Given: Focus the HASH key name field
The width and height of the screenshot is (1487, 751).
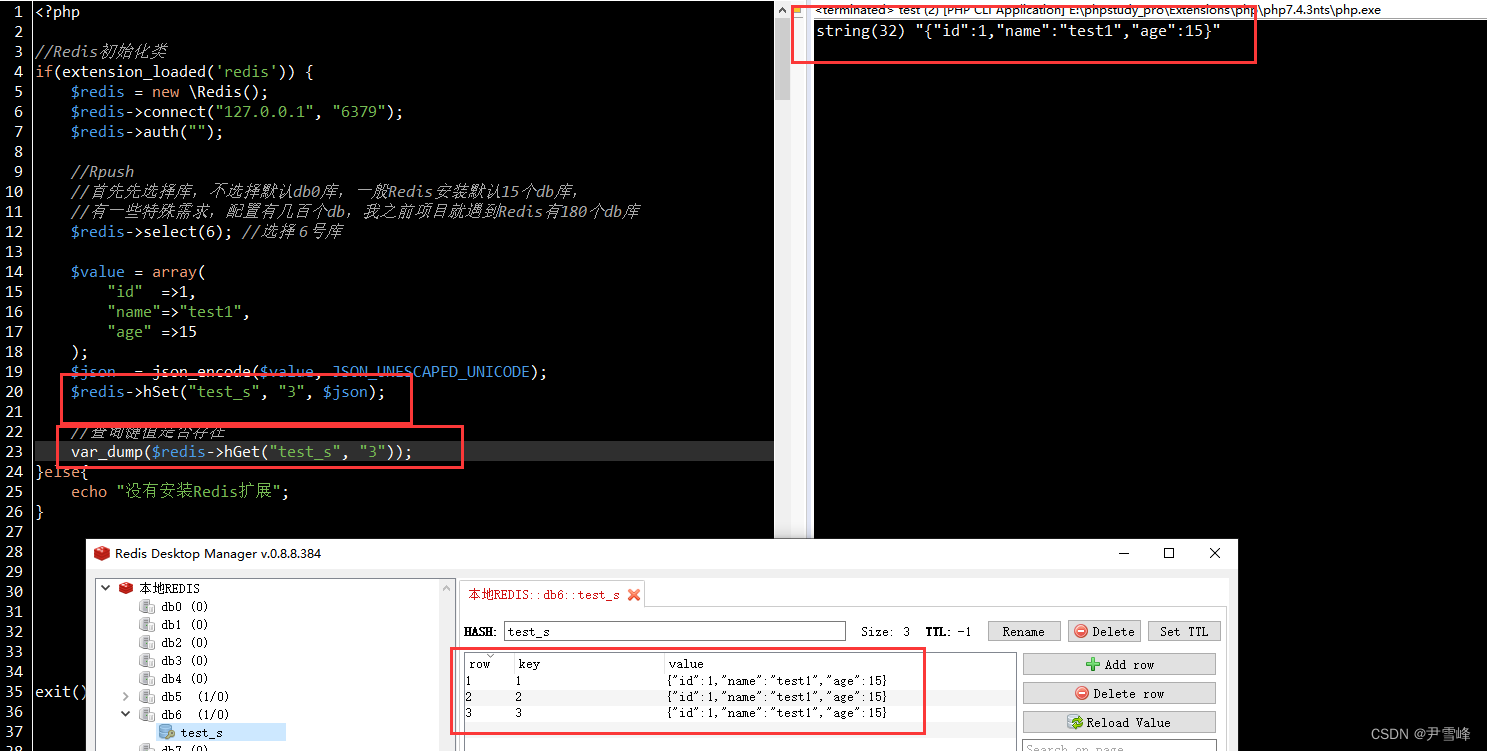Looking at the screenshot, I should [x=675, y=631].
